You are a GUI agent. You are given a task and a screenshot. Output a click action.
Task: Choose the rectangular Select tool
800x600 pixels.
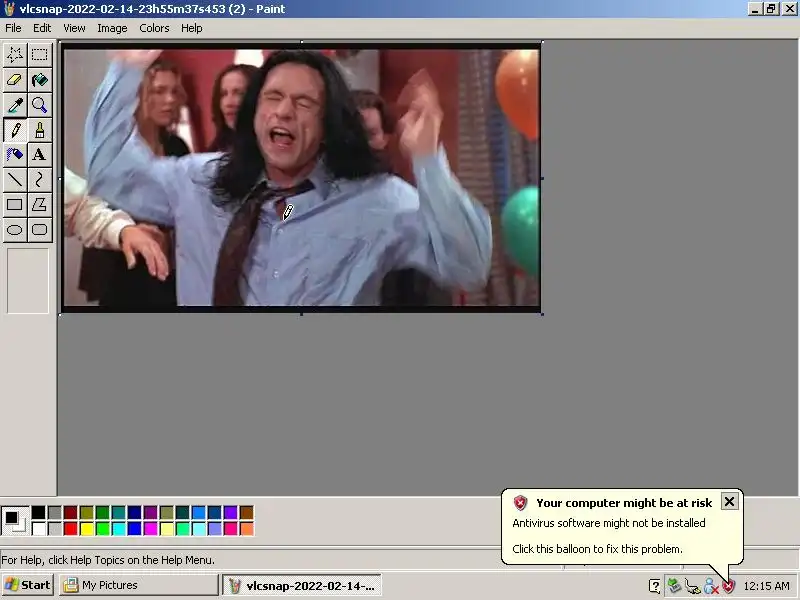click(x=39, y=55)
